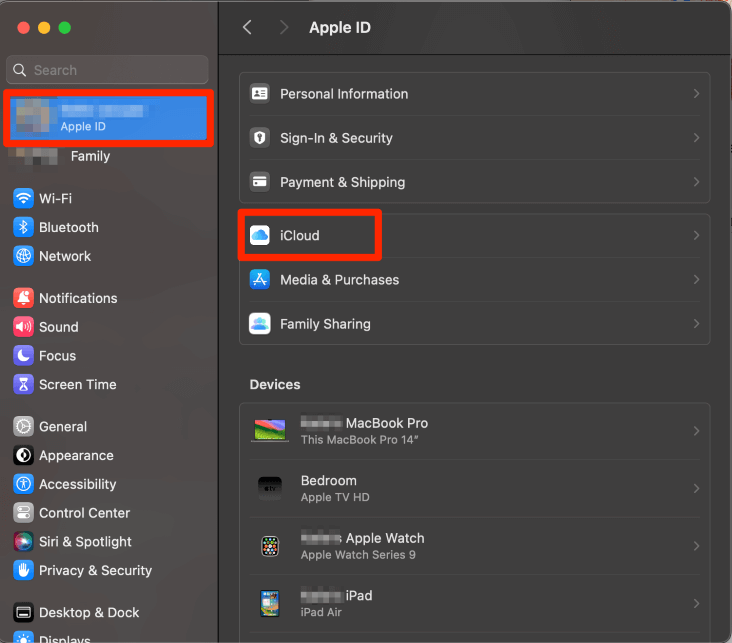Expand the Sign-In & Security row chevron
732x643 pixels.
point(696,138)
